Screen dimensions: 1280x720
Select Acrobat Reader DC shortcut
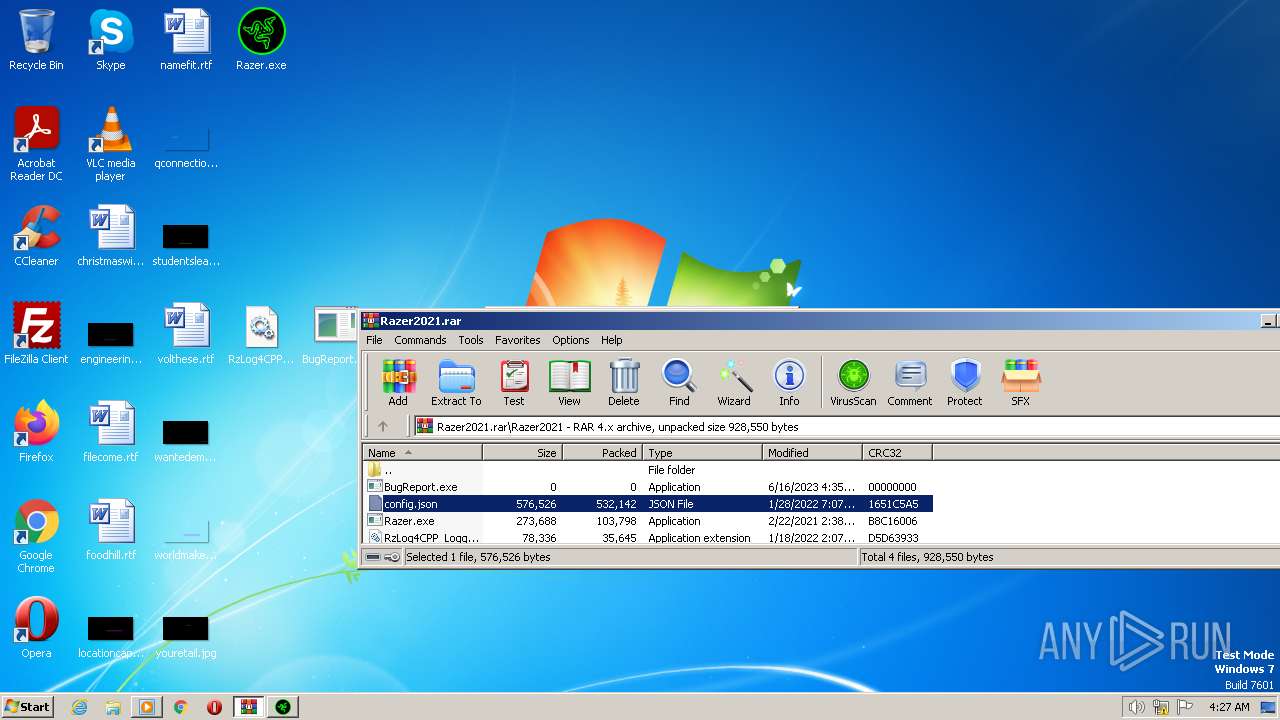36,144
